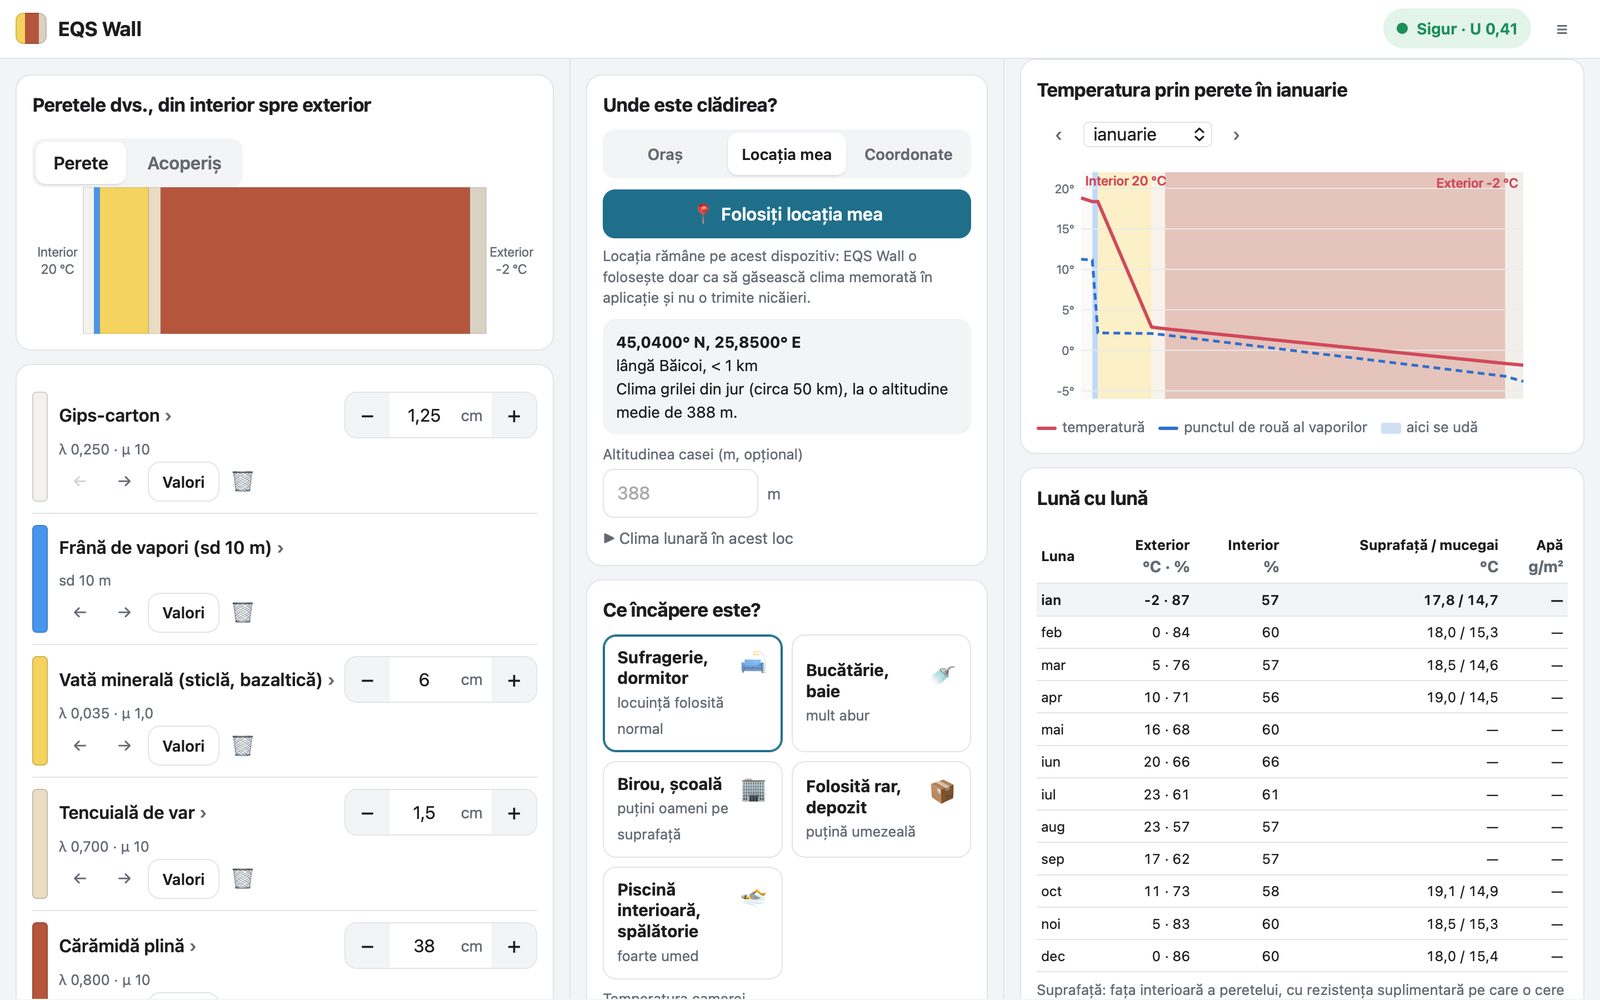Switch to the Acoperiș tab
Viewport: 1600px width, 1000px height.
184,163
